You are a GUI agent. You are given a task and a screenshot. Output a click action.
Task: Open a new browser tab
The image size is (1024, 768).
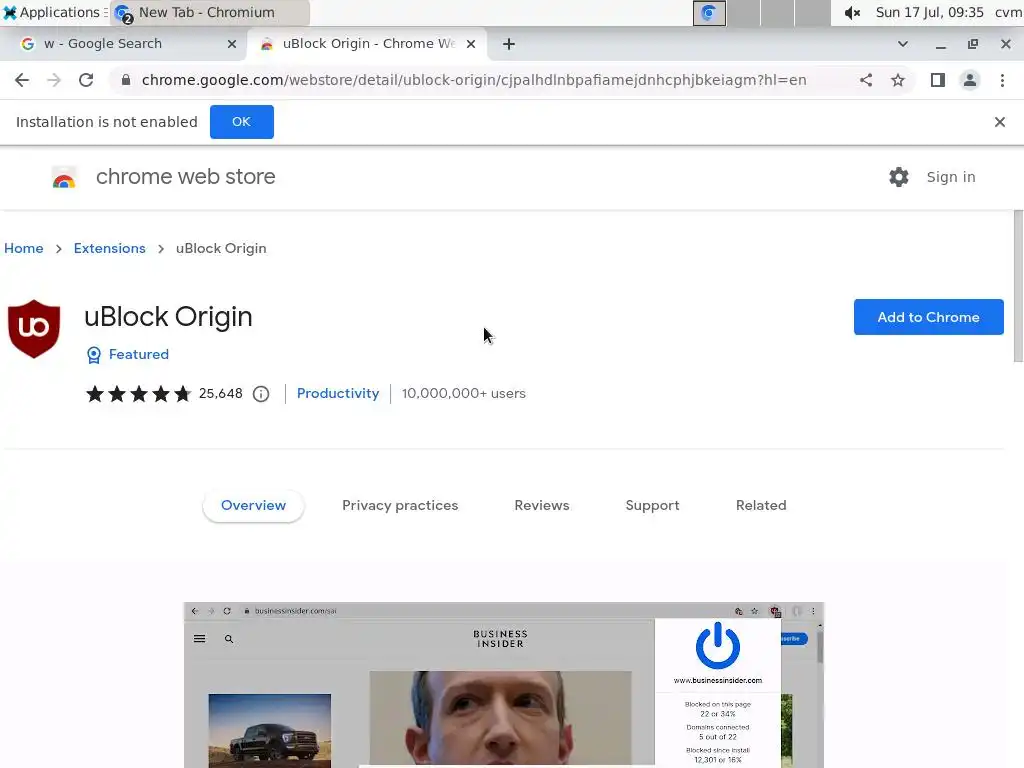click(509, 44)
